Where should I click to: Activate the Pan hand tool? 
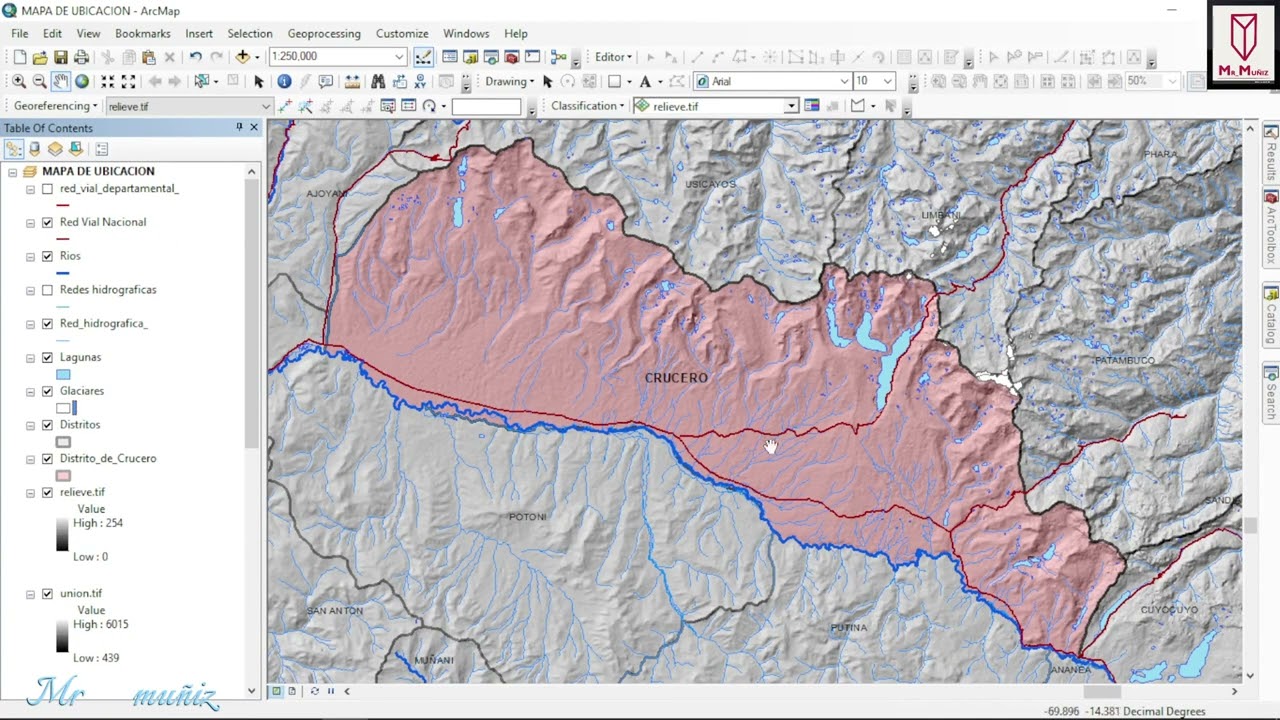[x=61, y=81]
